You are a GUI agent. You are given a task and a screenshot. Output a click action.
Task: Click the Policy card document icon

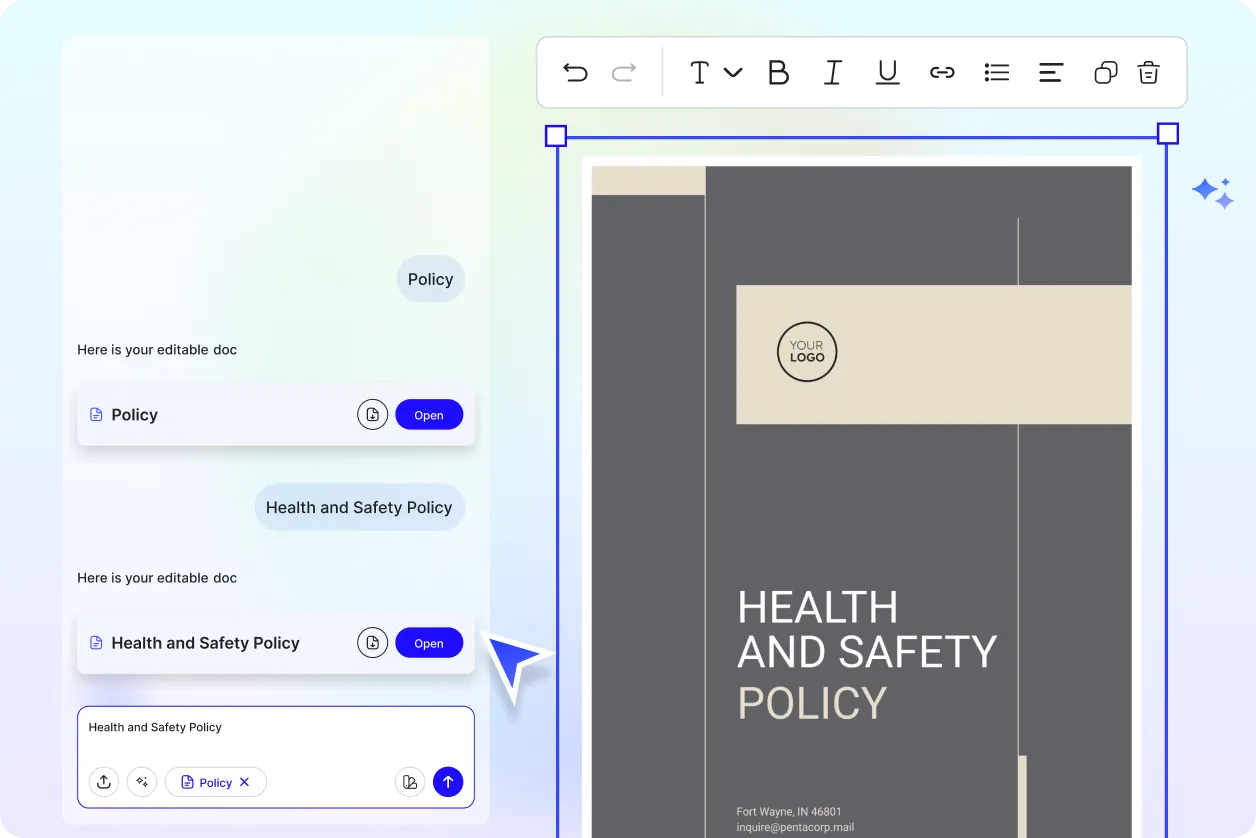pyautogui.click(x=96, y=415)
